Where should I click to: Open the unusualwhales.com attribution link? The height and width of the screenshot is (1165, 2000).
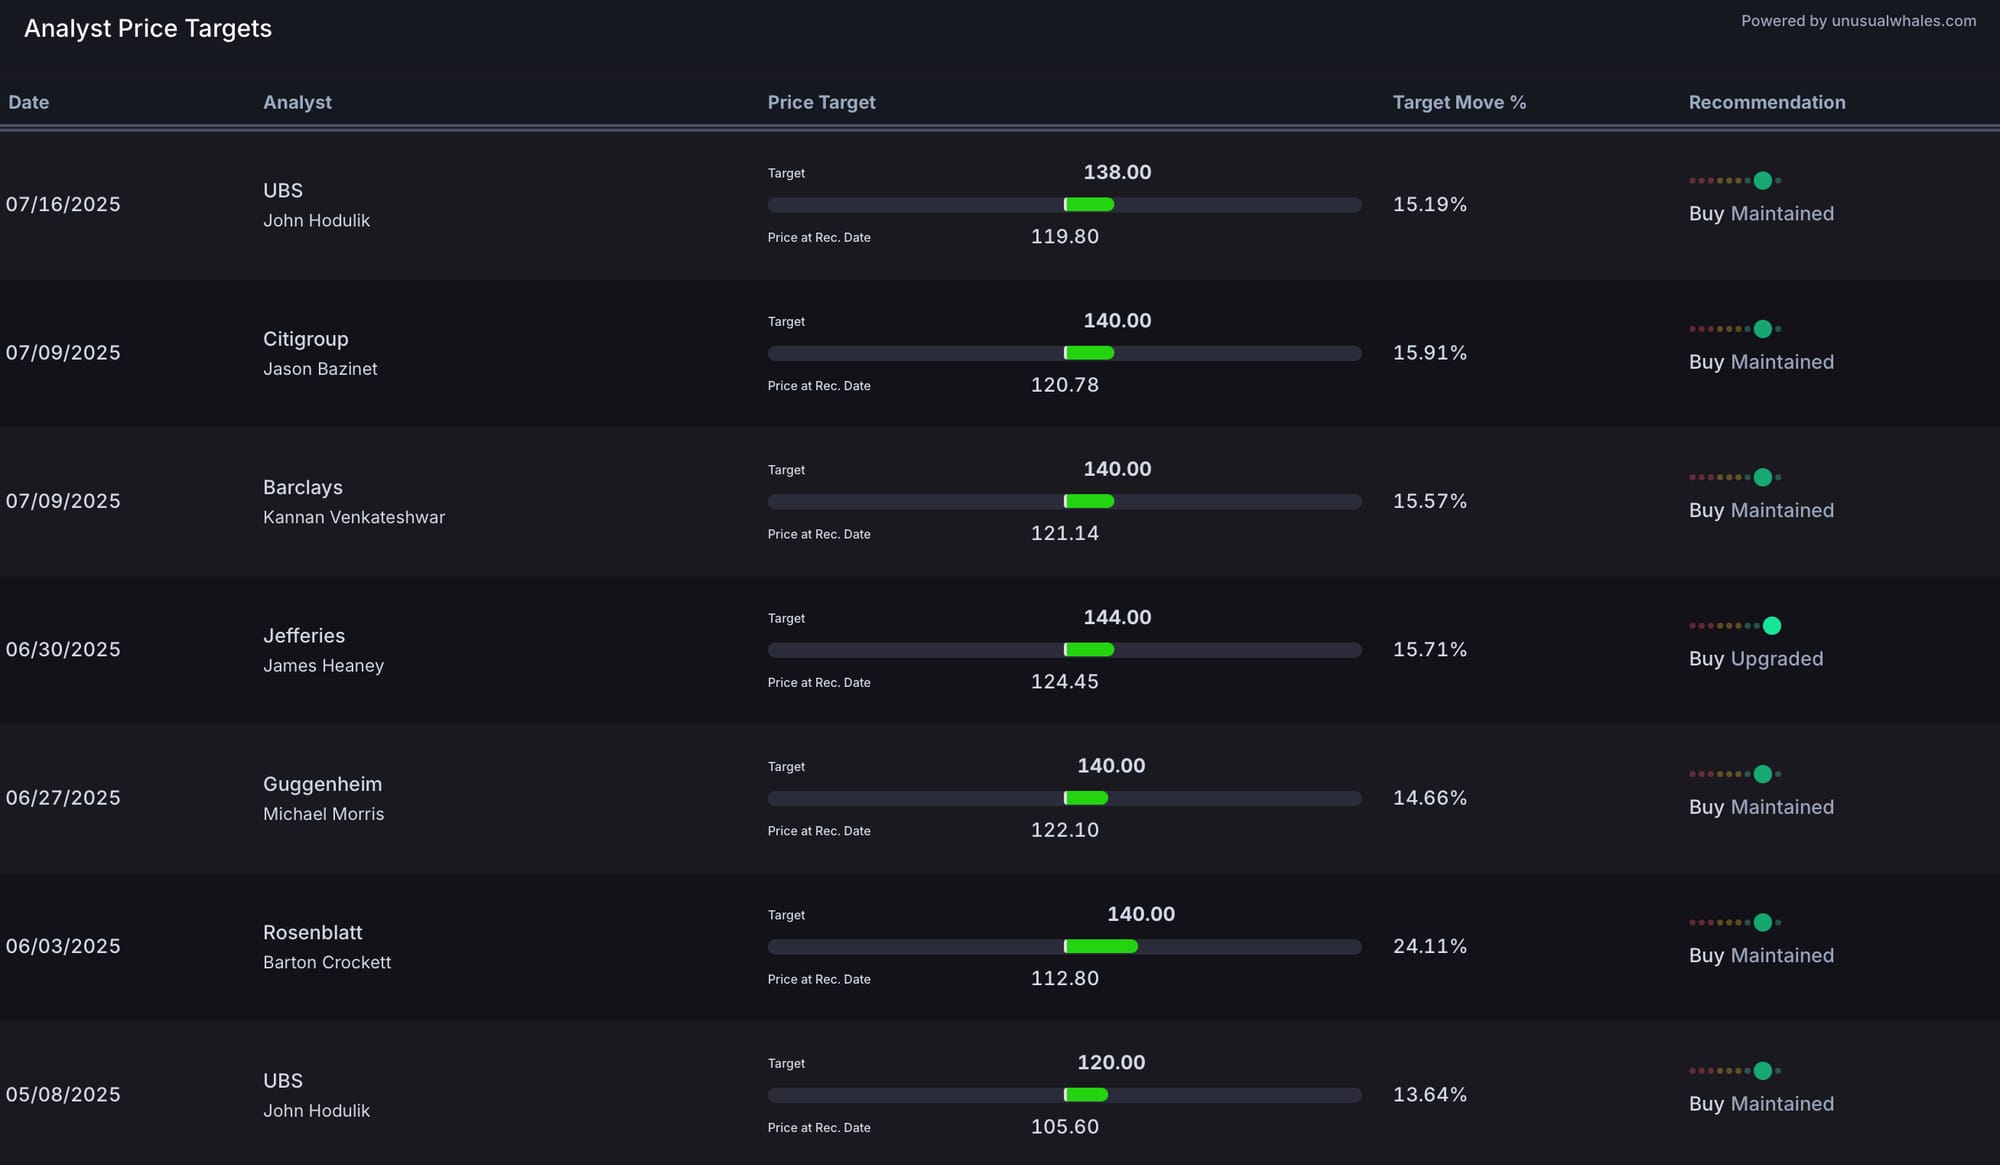coord(1858,21)
